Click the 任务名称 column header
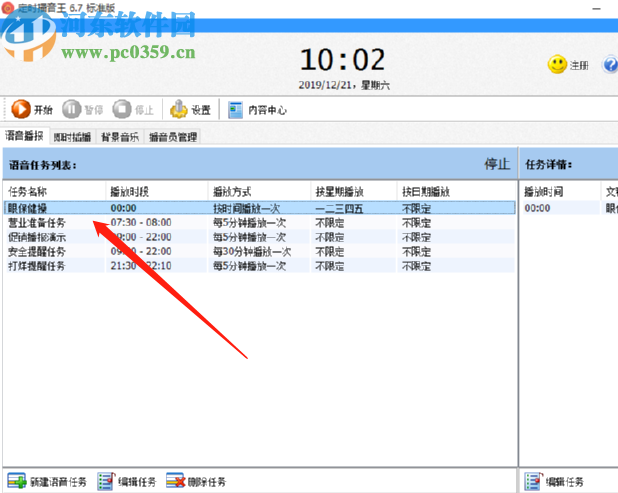This screenshot has height=493, width=618. pyautogui.click(x=54, y=192)
